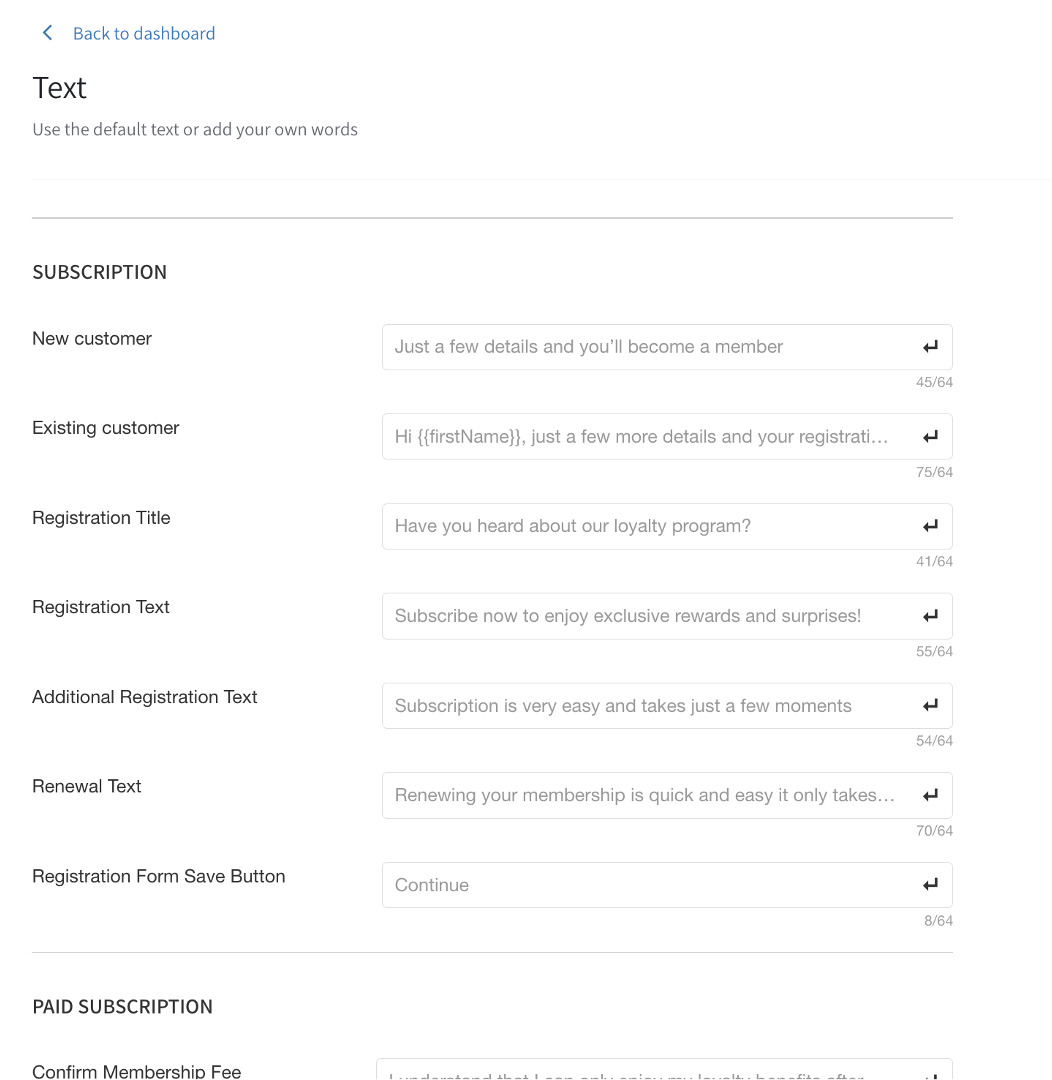The width and height of the screenshot is (1052, 1080).
Task: Click the Continue placeholder save button field
Action: 640,885
